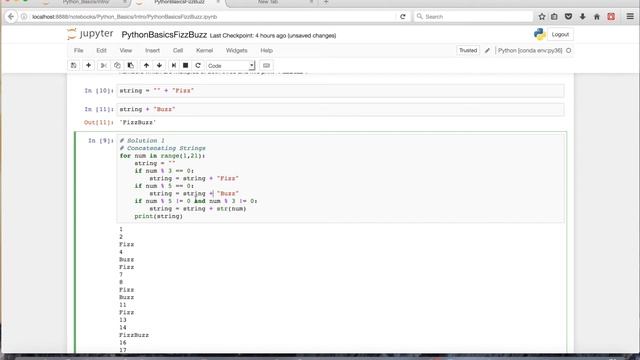Save the notebook with the save icon
Screen dimensions: 640x360
[x=73, y=65]
